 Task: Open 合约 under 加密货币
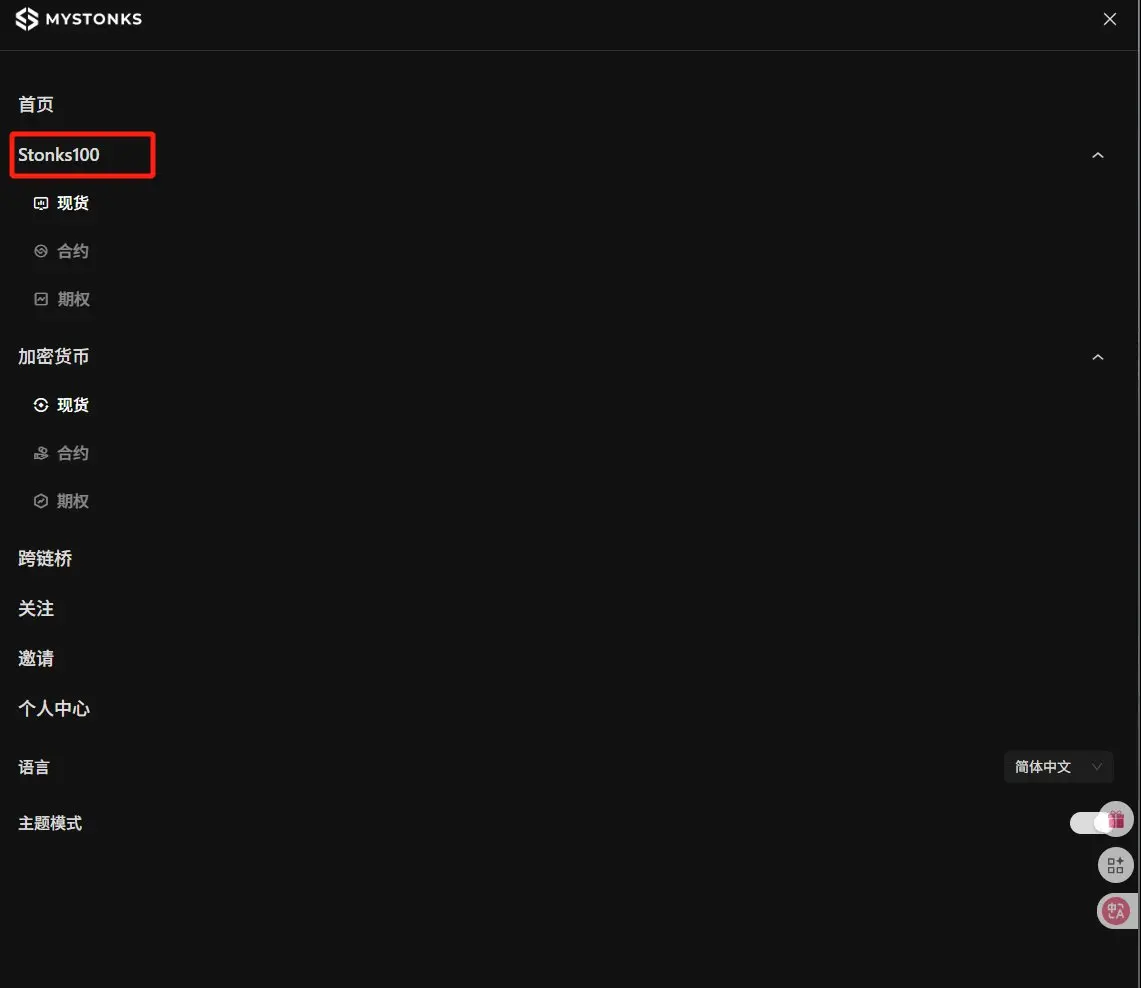click(73, 453)
